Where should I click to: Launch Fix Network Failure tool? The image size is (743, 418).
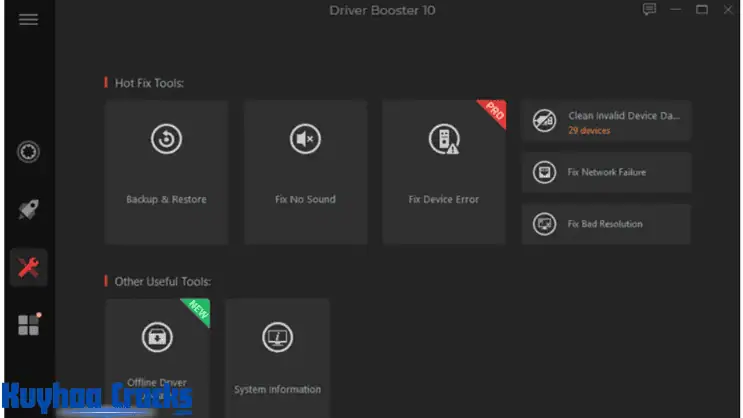(x=606, y=172)
